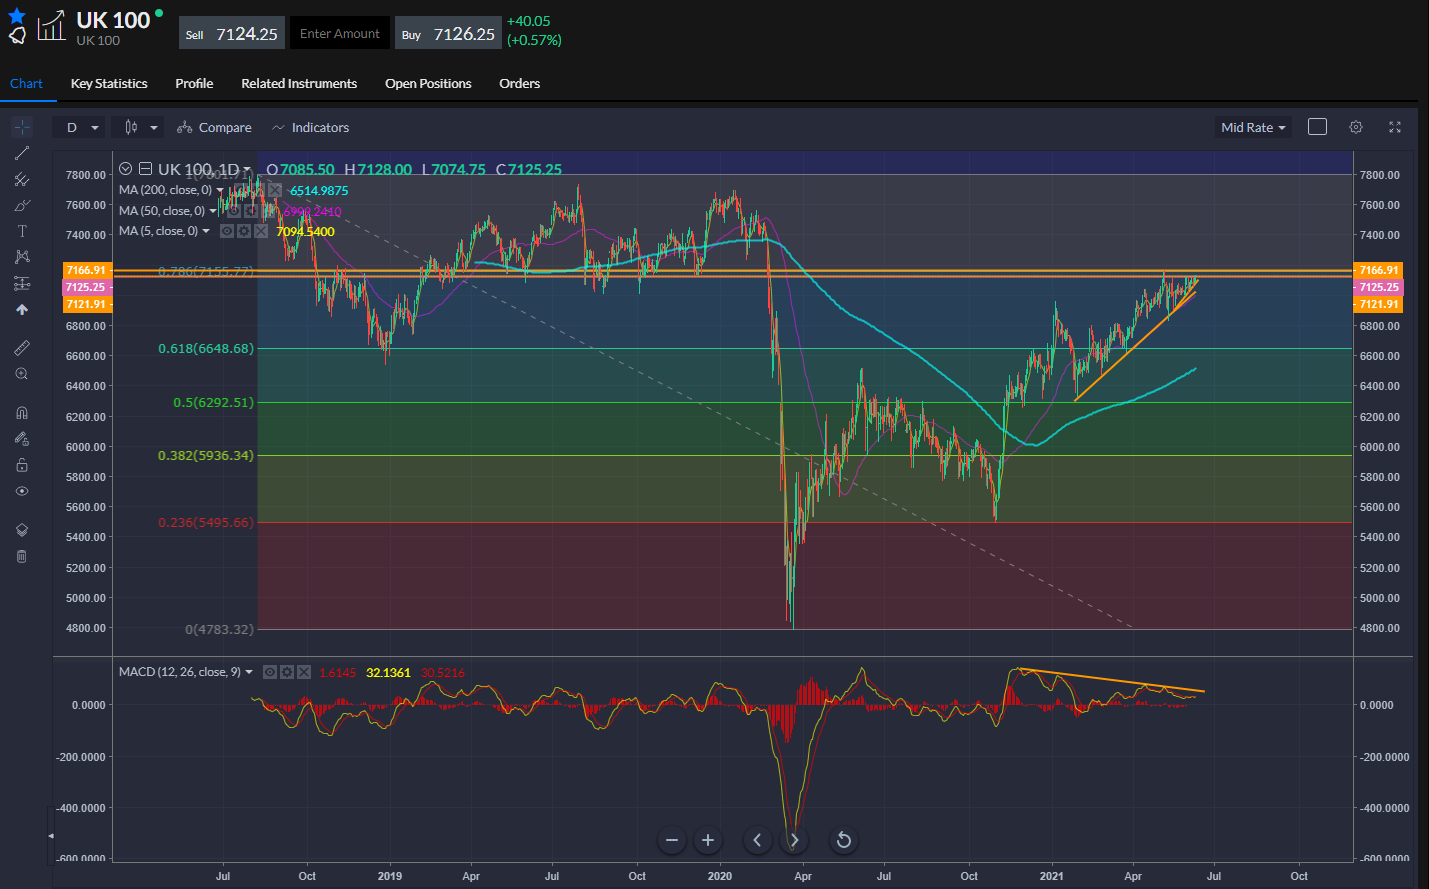Image resolution: width=1429 pixels, height=889 pixels.
Task: Expand the Mid Rate dropdown
Action: [x=1253, y=127]
